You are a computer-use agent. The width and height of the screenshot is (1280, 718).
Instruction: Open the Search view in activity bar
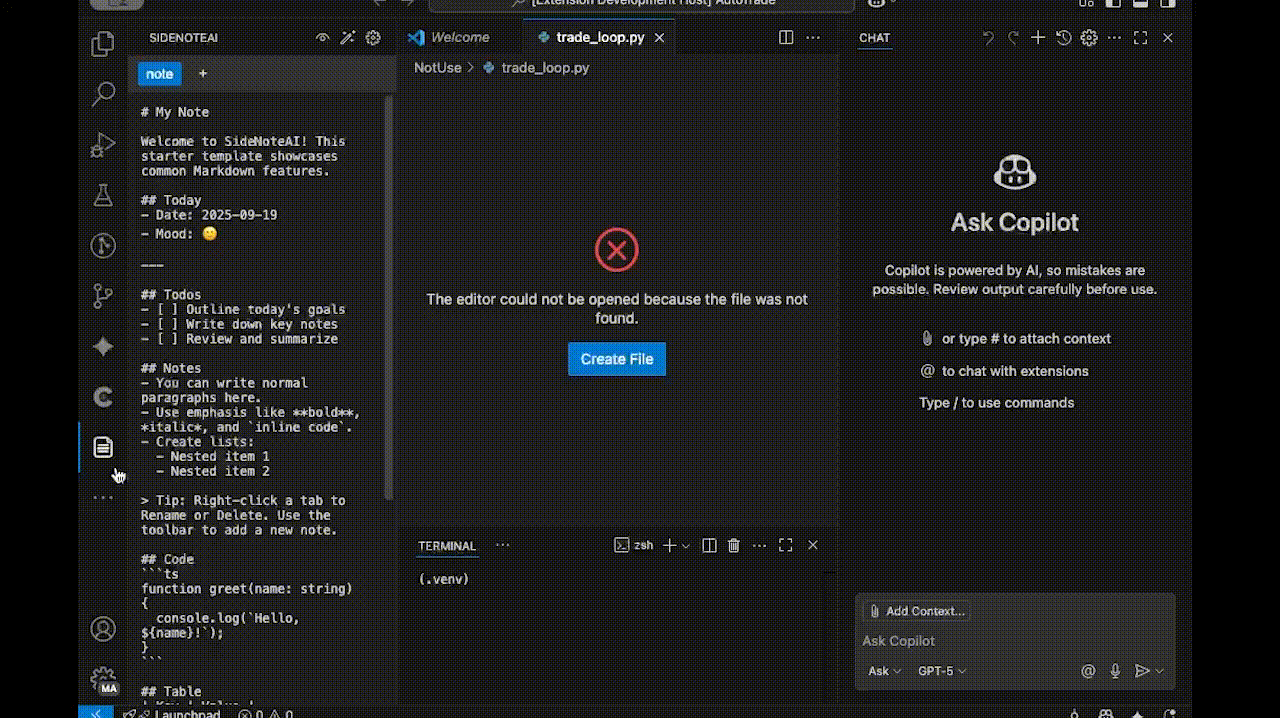pyautogui.click(x=103, y=95)
